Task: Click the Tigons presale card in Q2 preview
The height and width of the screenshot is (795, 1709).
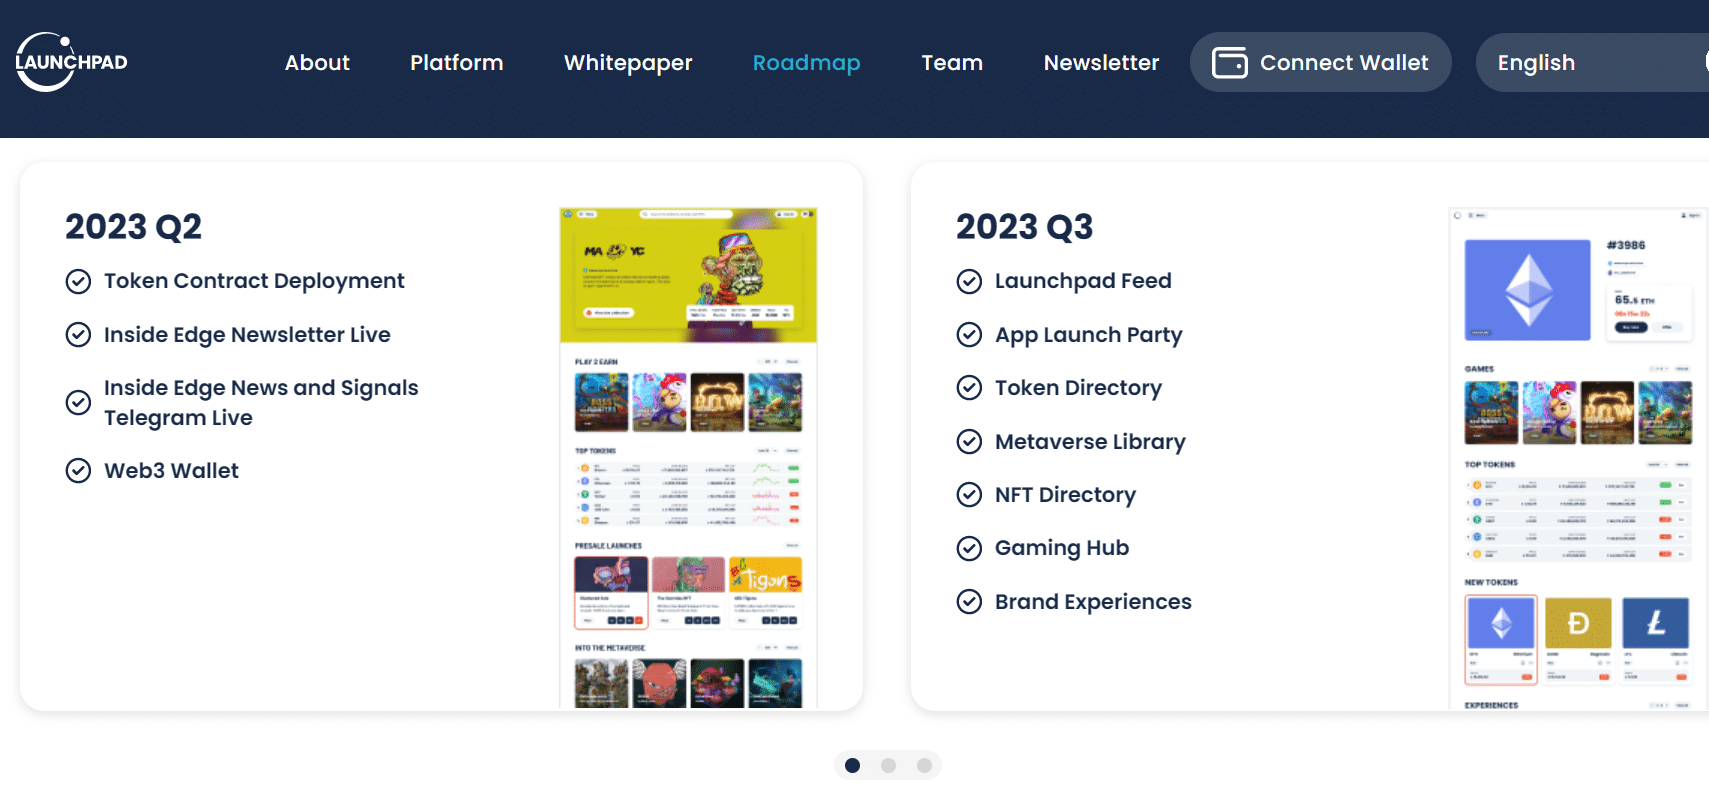Action: pos(765,592)
